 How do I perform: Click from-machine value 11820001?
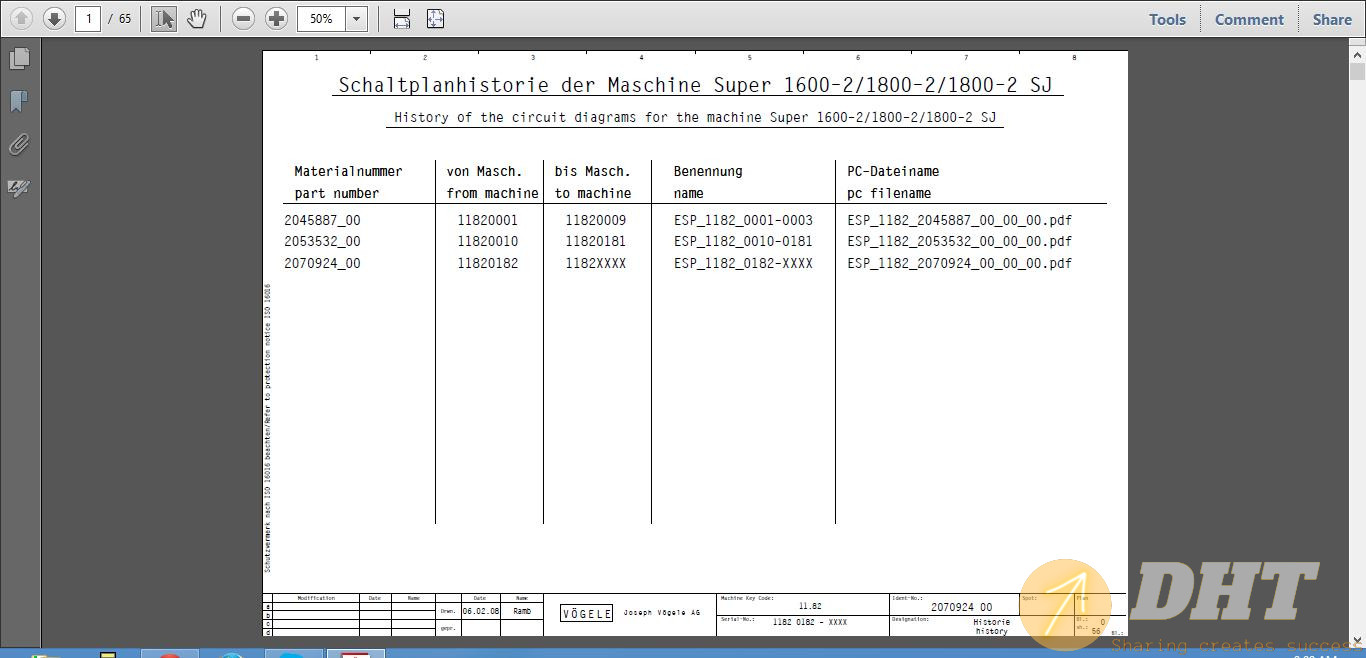(488, 220)
